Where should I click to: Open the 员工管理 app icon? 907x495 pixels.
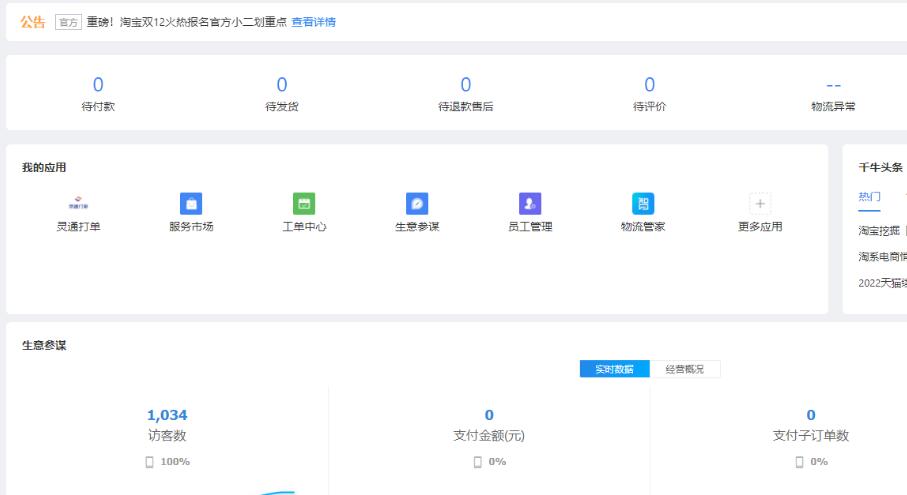530,204
